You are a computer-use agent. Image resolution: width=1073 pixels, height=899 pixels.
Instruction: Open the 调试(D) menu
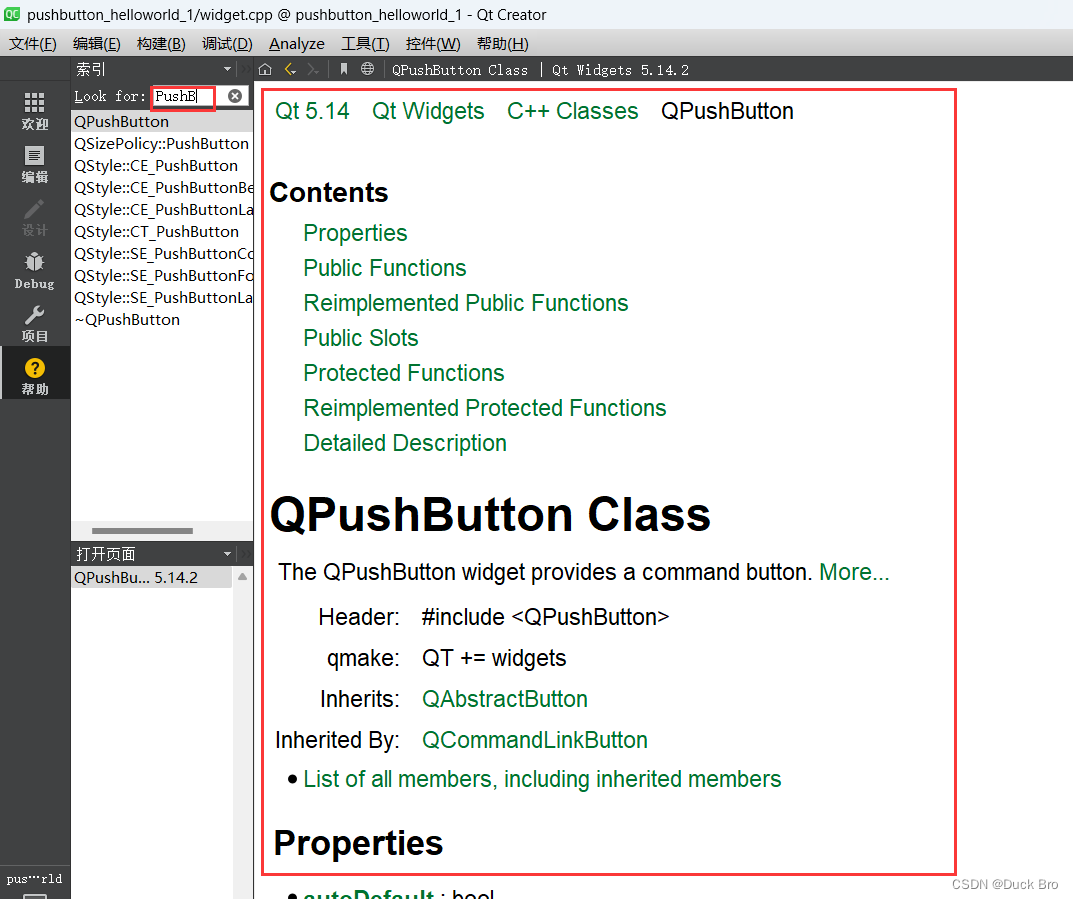227,44
